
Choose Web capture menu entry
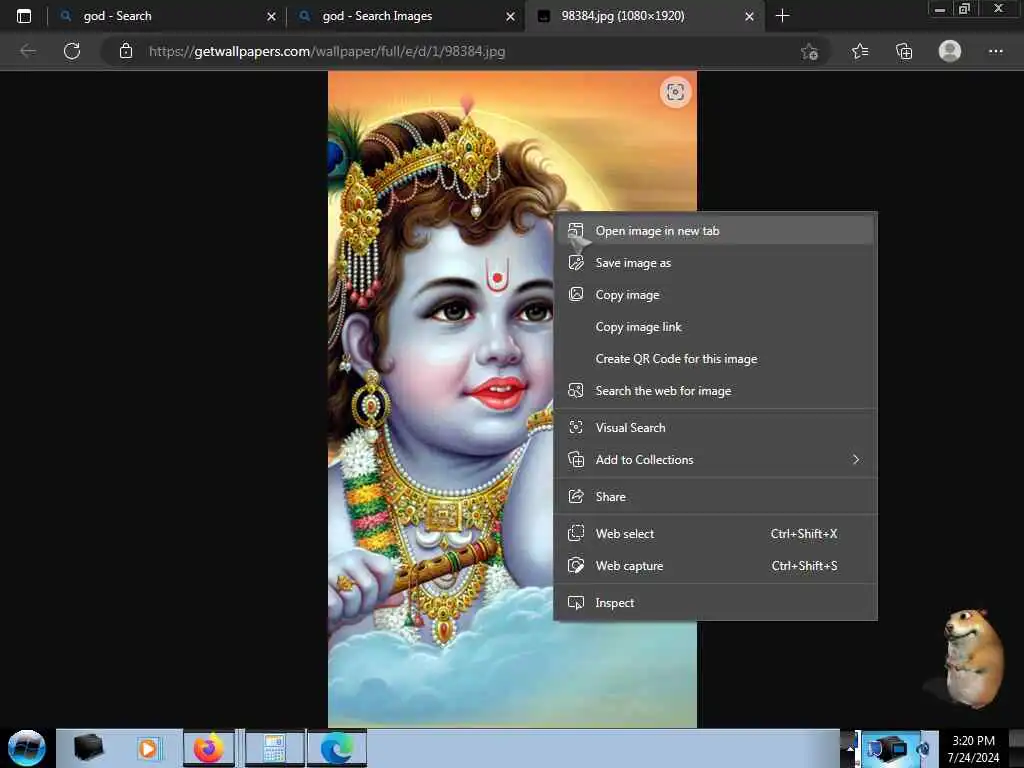point(715,566)
